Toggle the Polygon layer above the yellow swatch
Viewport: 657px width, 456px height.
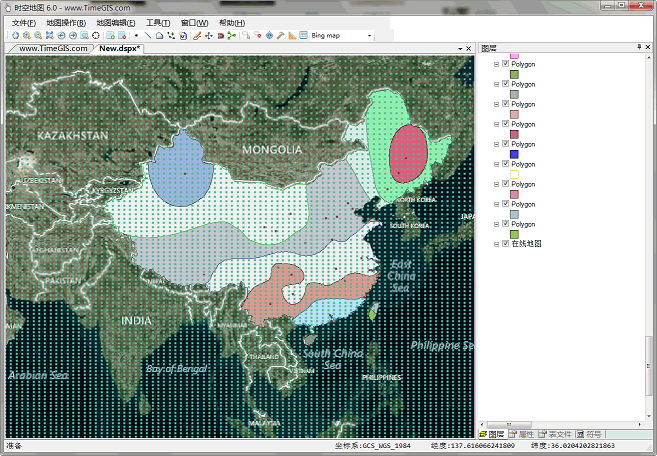click(x=506, y=164)
